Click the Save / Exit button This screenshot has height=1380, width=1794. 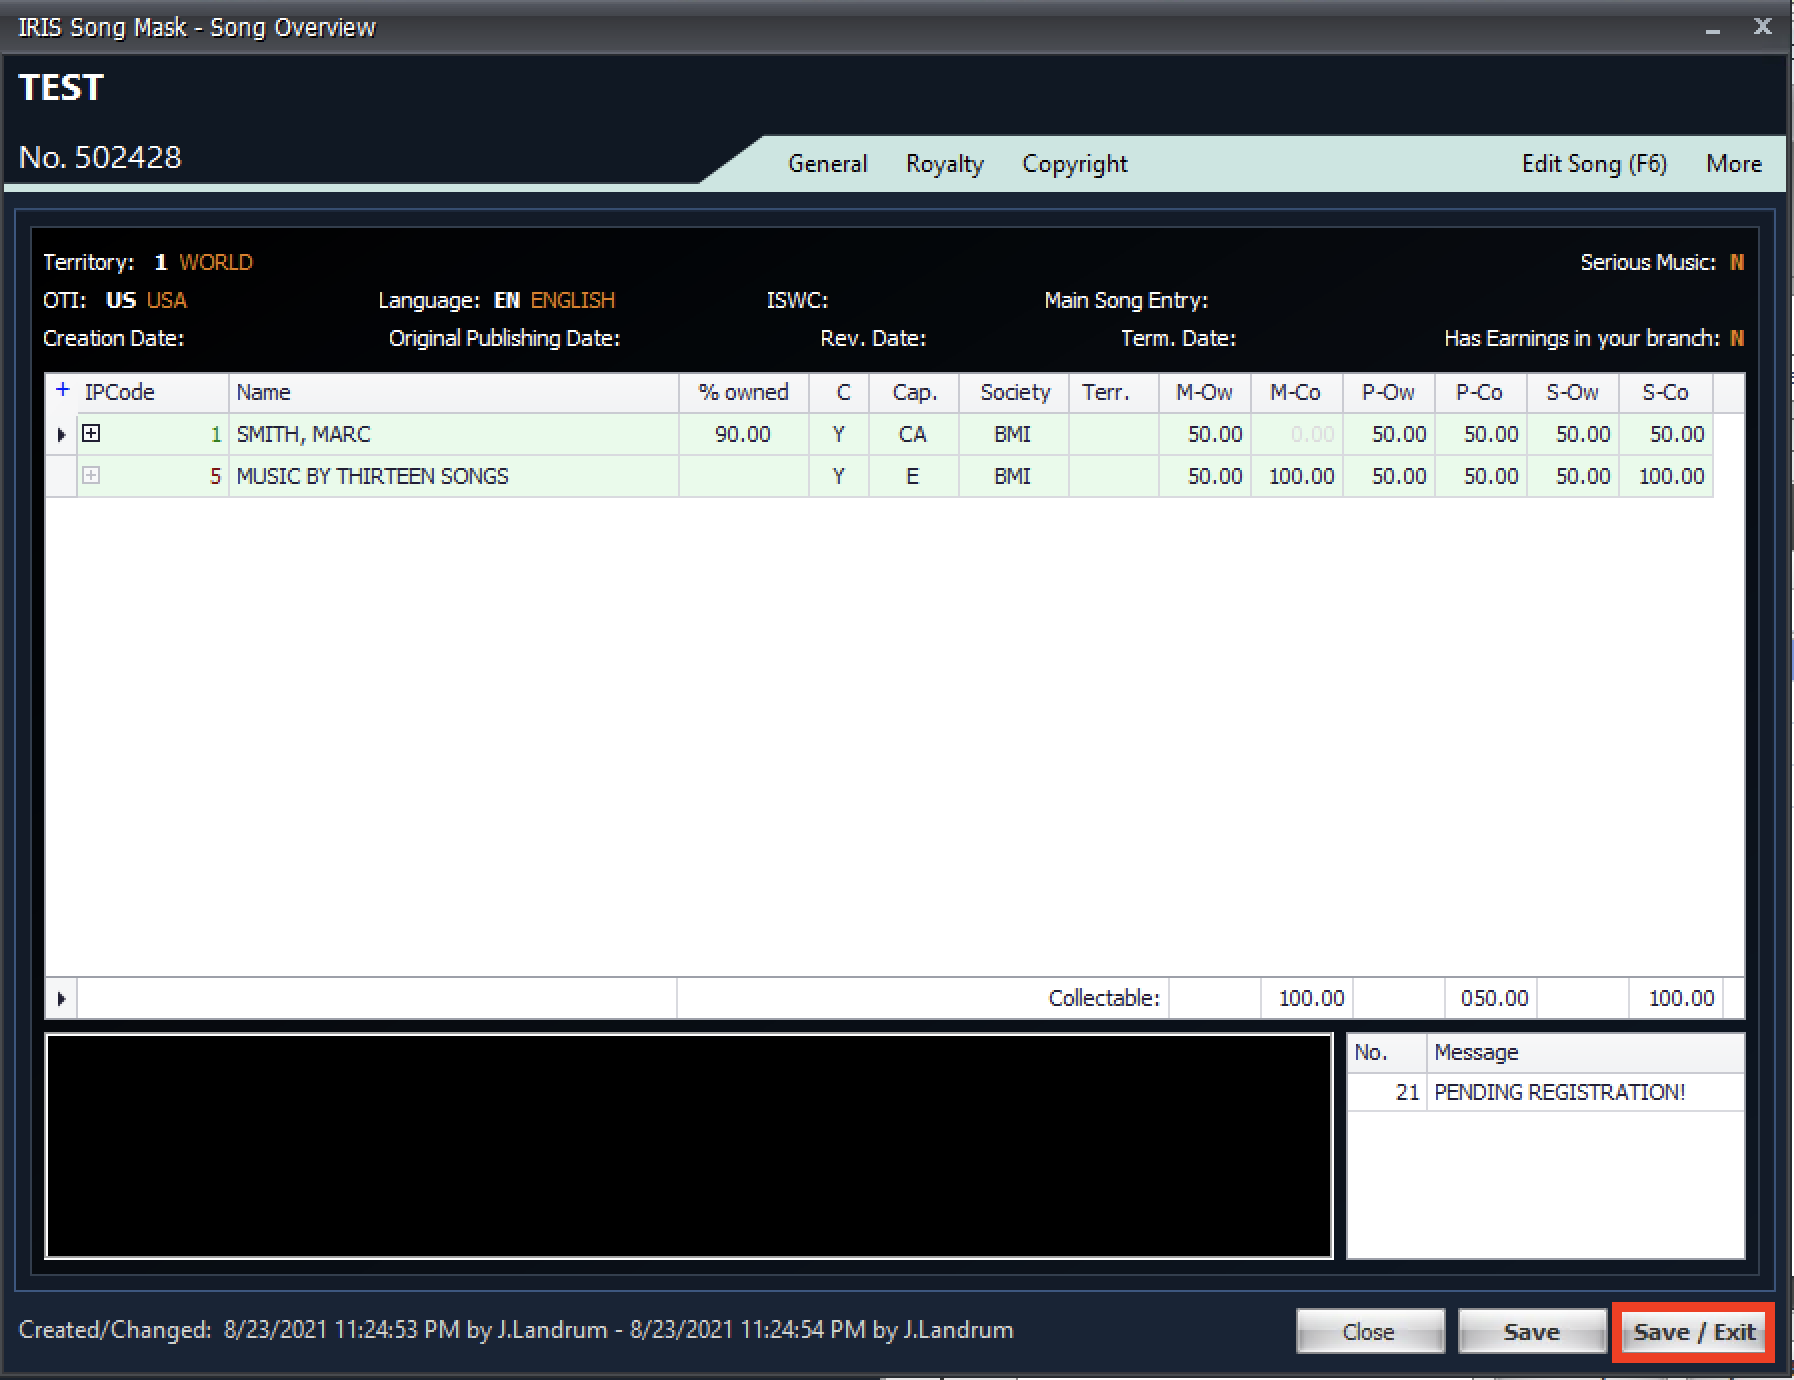pos(1693,1332)
